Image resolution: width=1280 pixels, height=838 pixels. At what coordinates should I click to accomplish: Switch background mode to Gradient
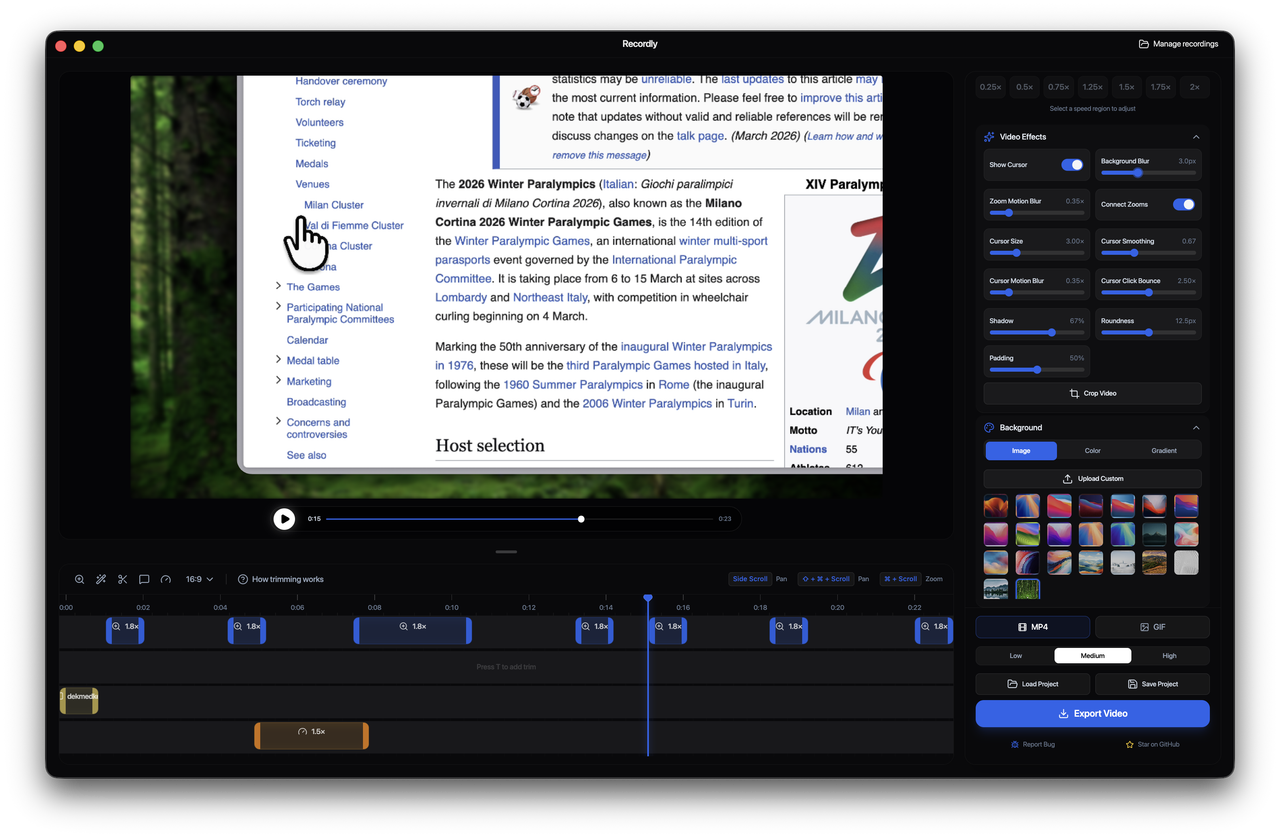(x=1167, y=450)
